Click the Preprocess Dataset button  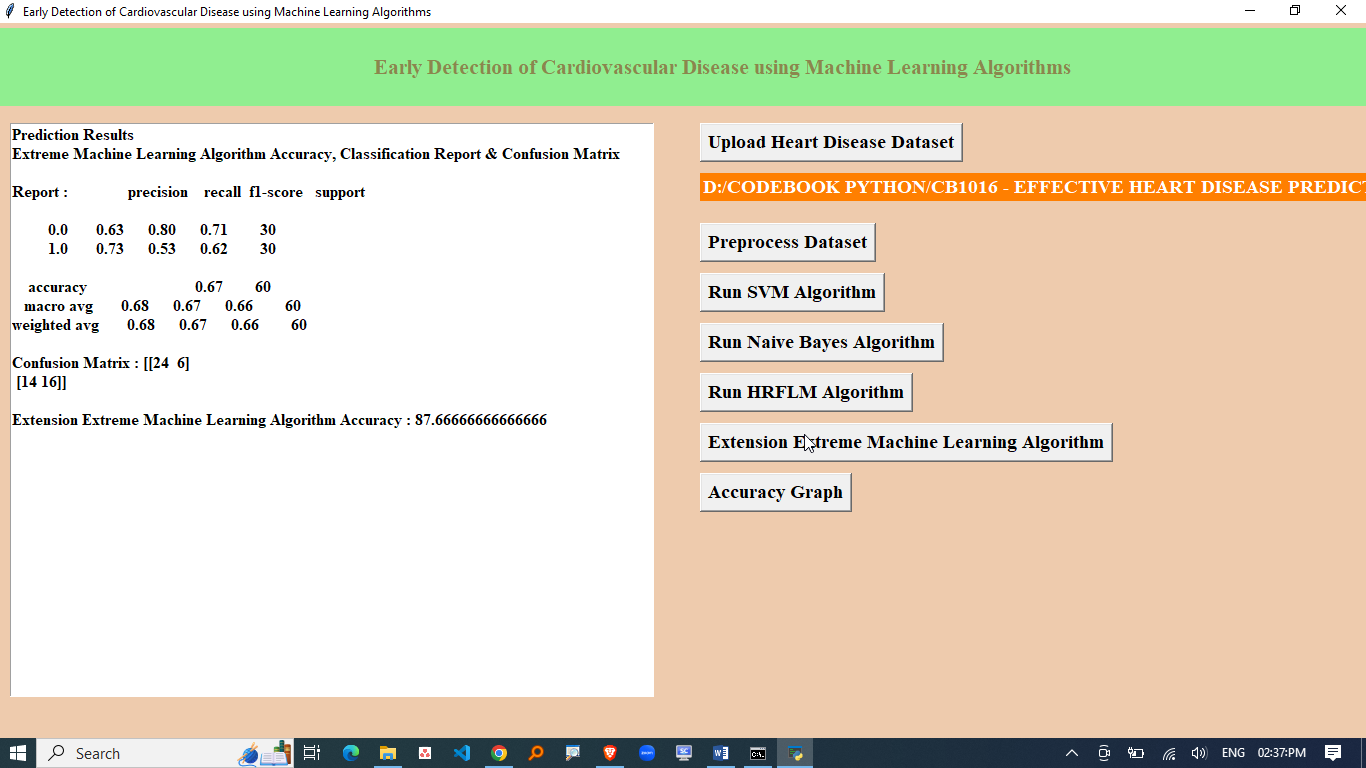click(x=788, y=242)
